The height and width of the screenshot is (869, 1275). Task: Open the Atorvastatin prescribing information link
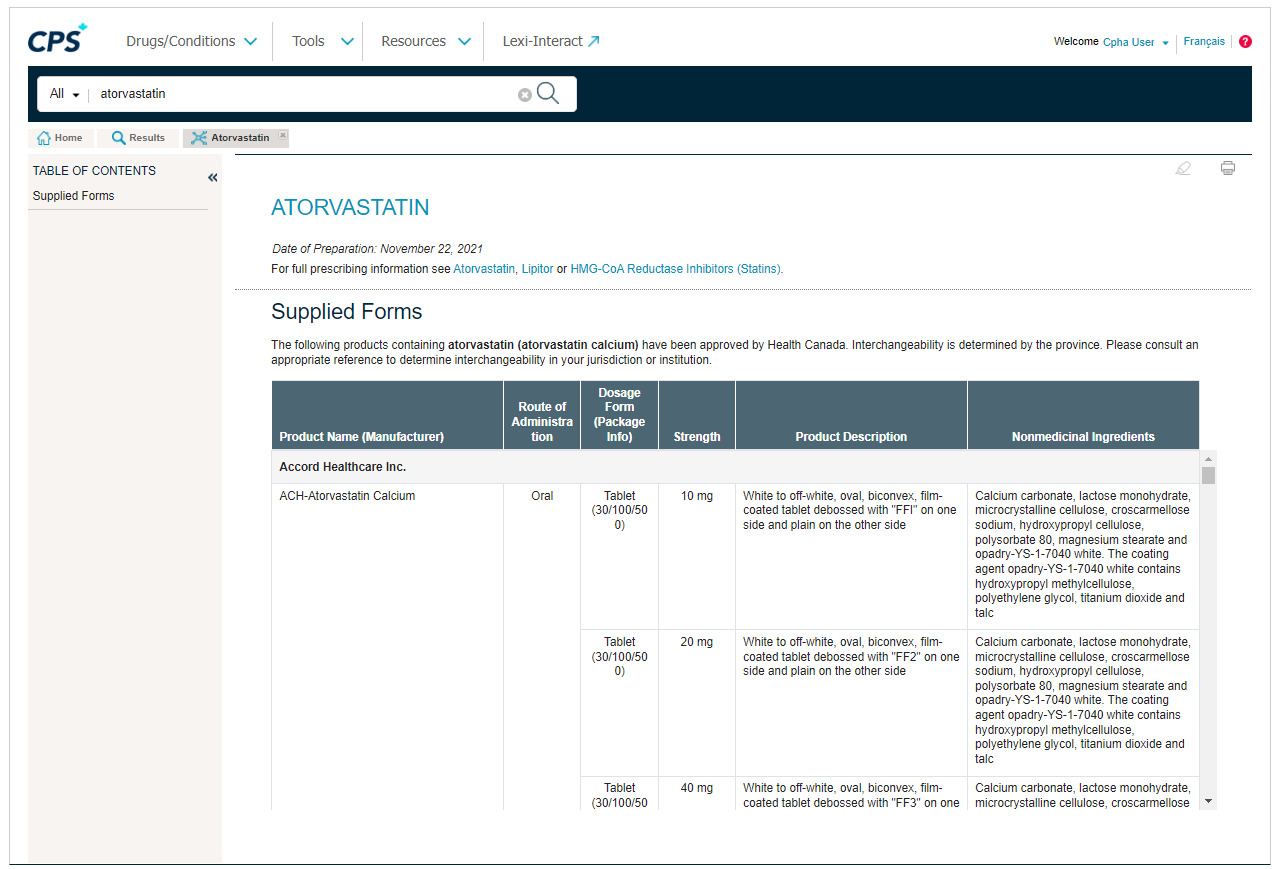point(484,269)
